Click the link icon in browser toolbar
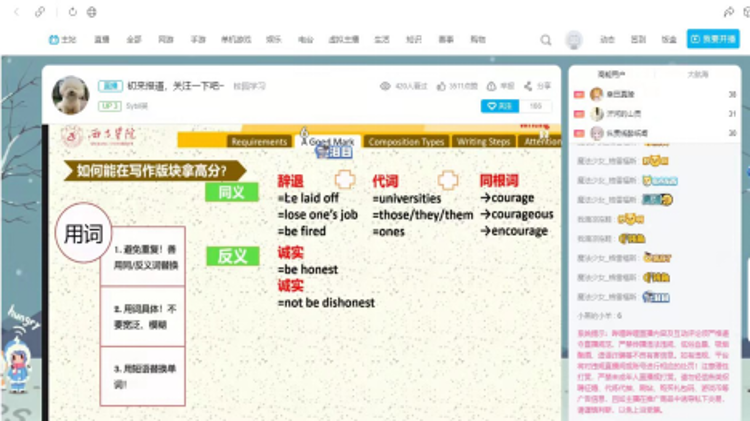 pyautogui.click(x=40, y=12)
